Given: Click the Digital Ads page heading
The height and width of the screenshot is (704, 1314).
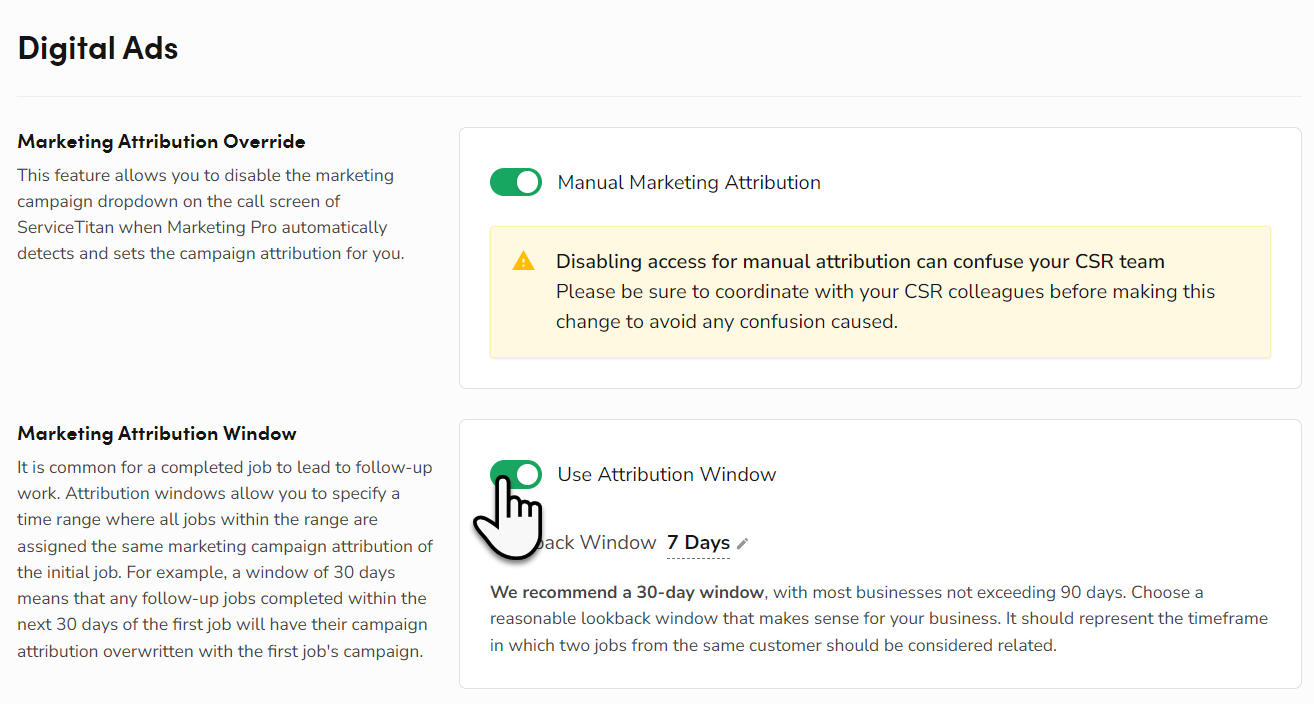Looking at the screenshot, I should (x=97, y=47).
